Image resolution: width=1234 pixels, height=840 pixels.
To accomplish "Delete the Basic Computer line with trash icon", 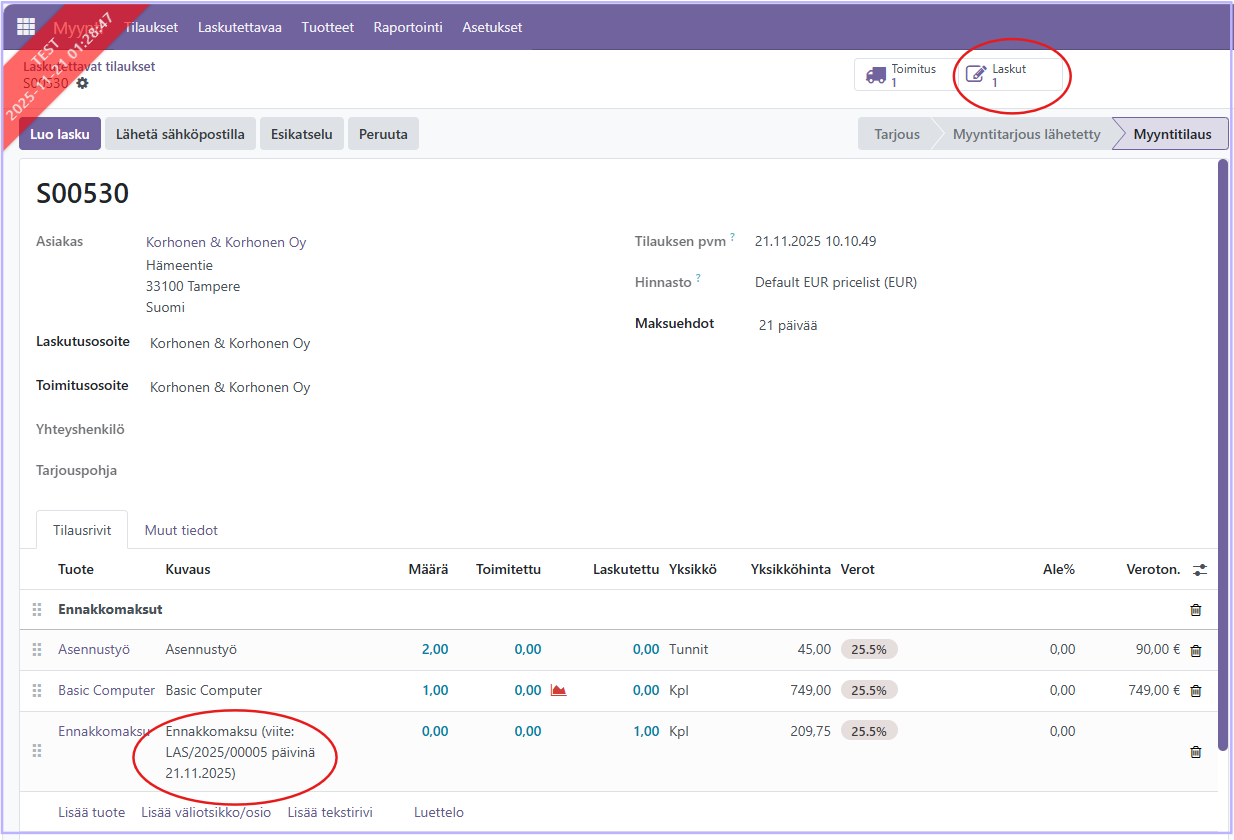I will 1195,691.
